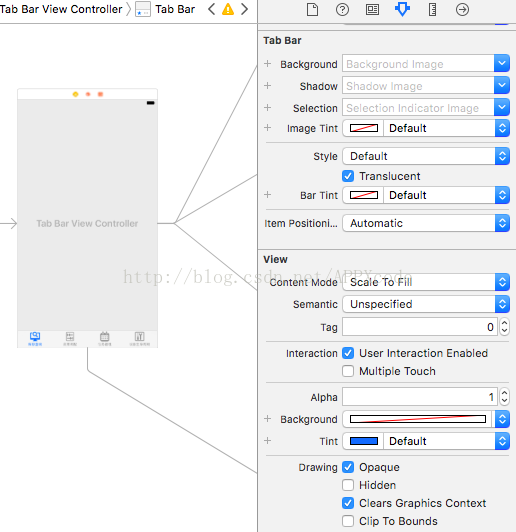Click the Alpha stepper arrows
This screenshot has width=516, height=532.
tap(504, 397)
